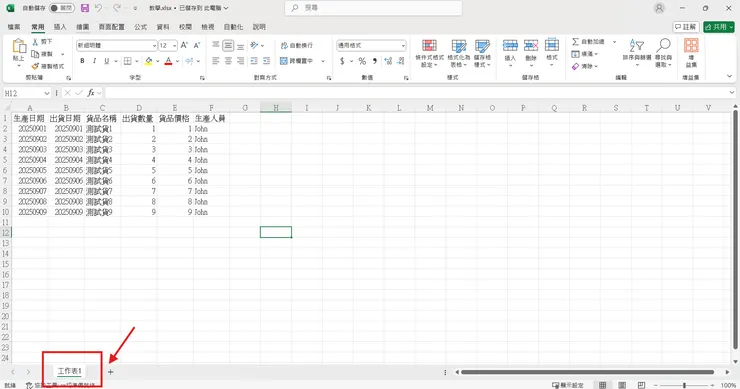This screenshot has height=389, width=740.
Task: Expand the Name Box H12 dropdown
Action: coord(47,93)
